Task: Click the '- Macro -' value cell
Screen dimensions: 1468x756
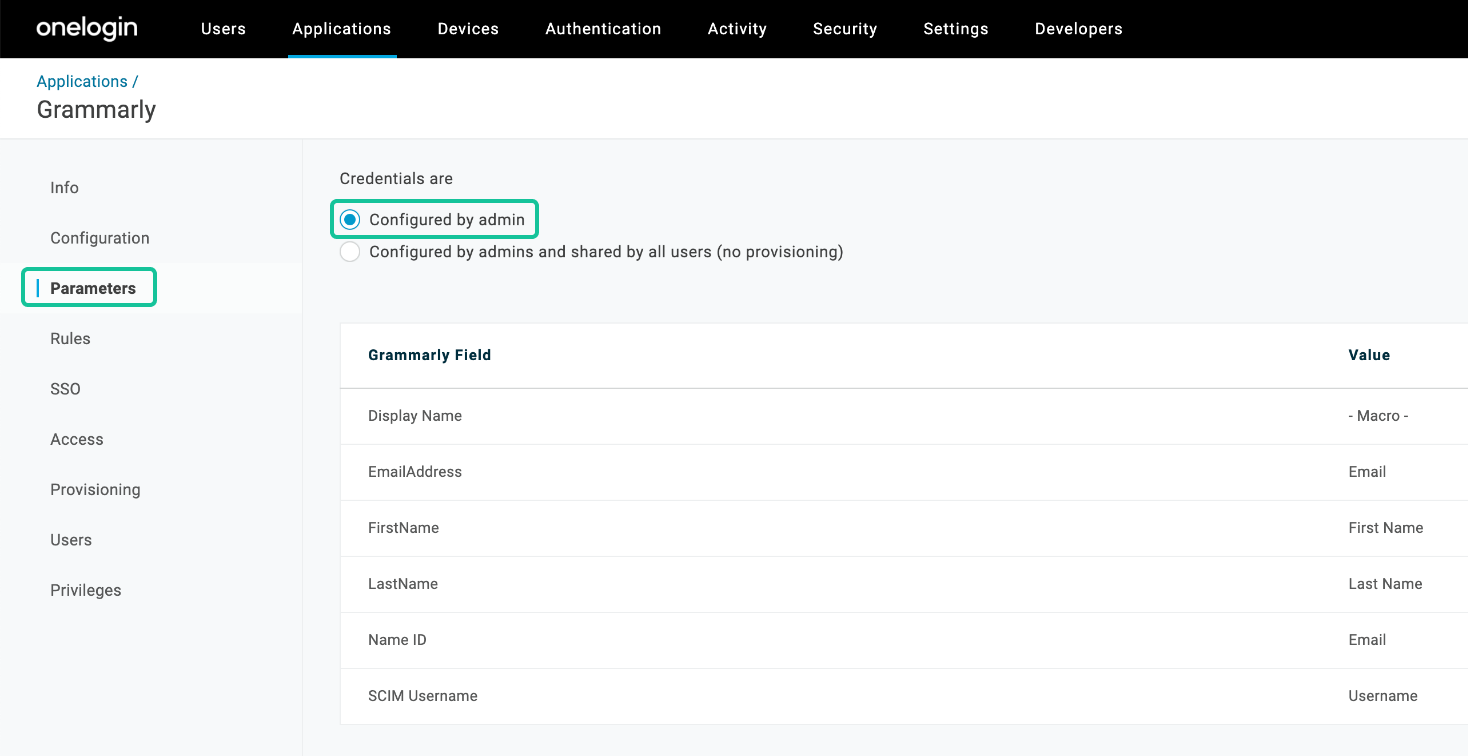Action: pos(1378,416)
